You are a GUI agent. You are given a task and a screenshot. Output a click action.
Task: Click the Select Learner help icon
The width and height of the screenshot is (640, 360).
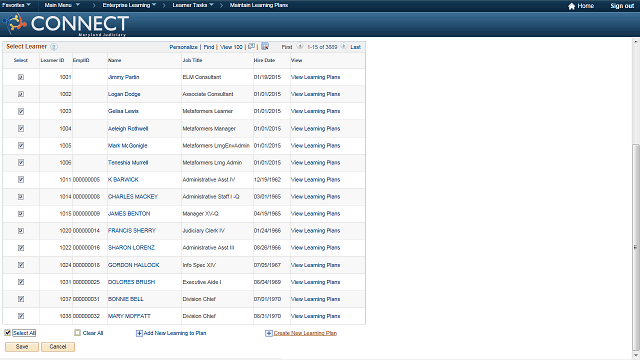(x=54, y=47)
